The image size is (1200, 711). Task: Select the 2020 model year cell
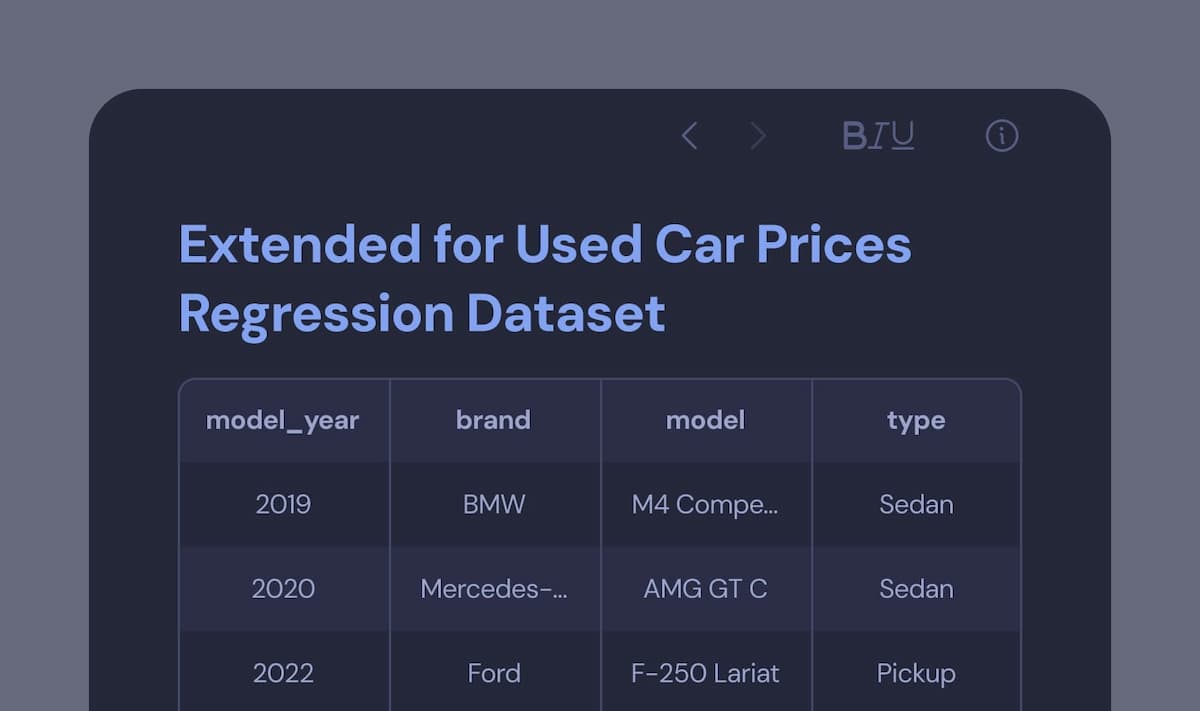tap(283, 589)
